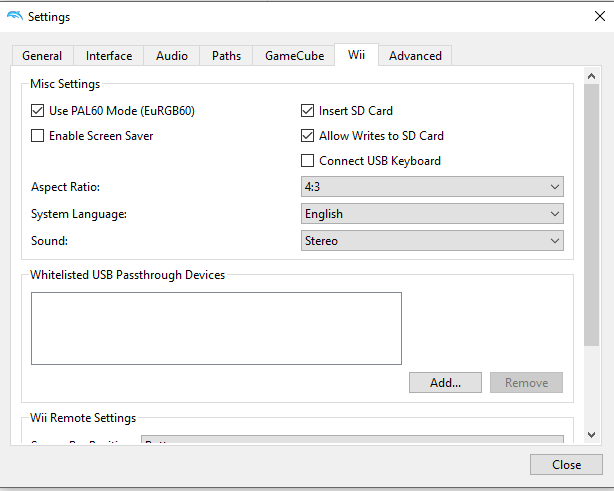Screen dimensions: 614x491
Task: Click the System Language label
Action: pyautogui.click(x=79, y=214)
